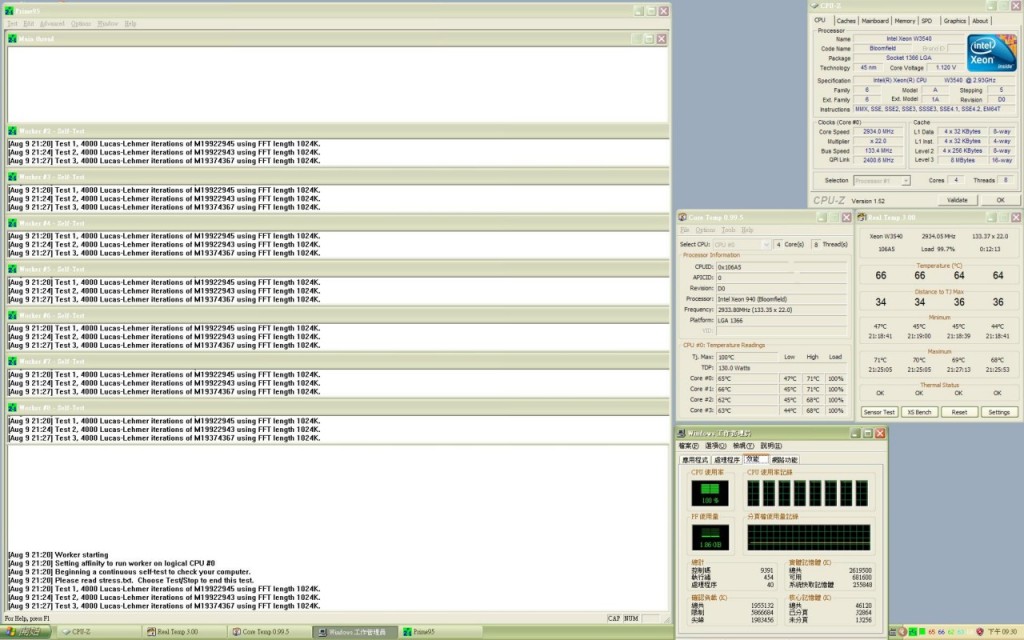The width and height of the screenshot is (1024, 640).
Task: Click the Sensor Test button in Real Temp
Action: click(878, 412)
